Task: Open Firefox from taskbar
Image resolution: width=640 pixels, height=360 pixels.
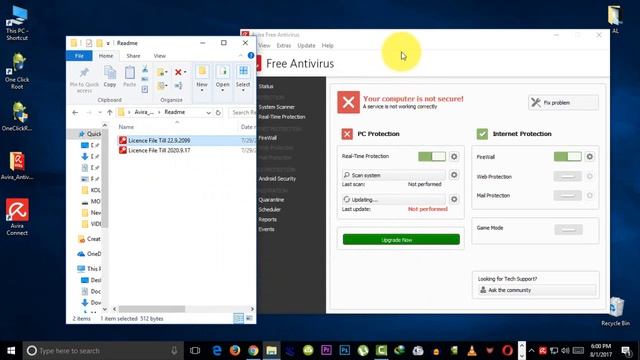Action: [235, 351]
